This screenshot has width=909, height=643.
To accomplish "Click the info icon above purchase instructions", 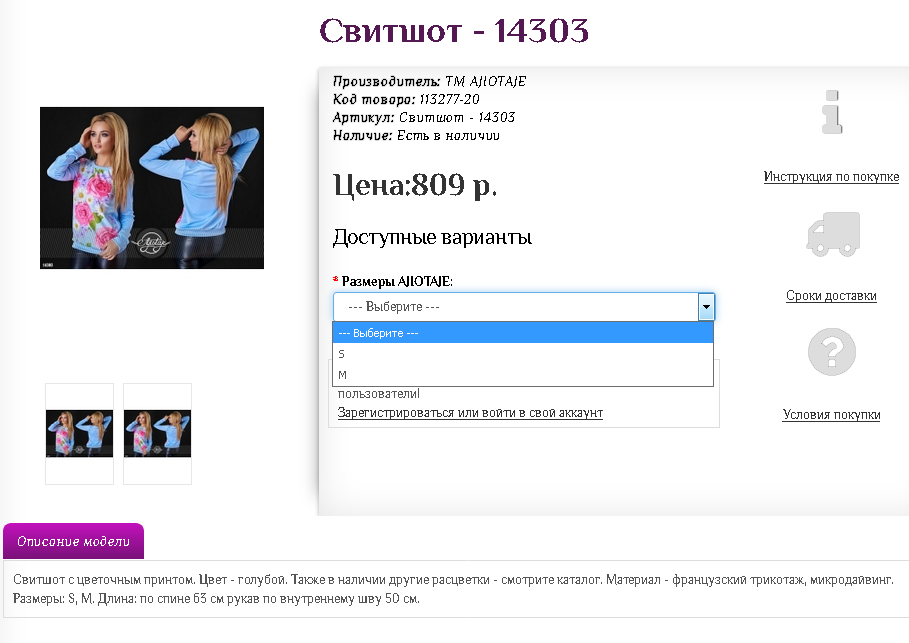I will tap(832, 112).
